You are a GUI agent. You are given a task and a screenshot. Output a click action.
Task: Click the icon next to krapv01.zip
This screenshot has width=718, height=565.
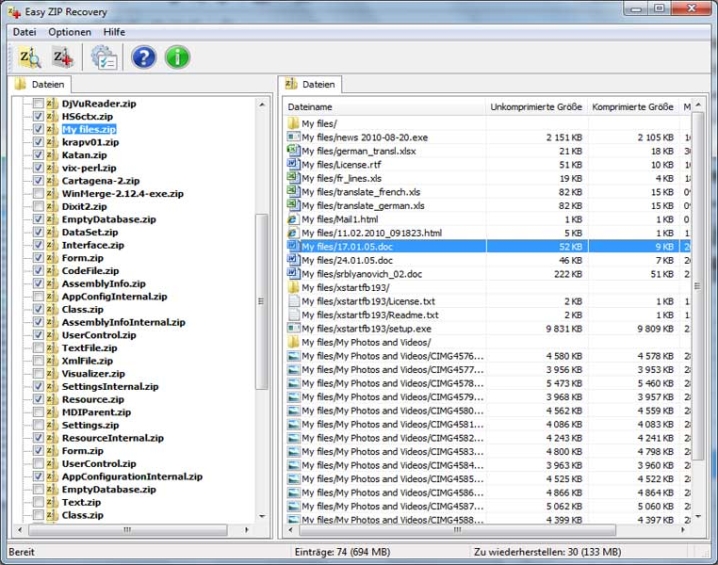pos(53,142)
